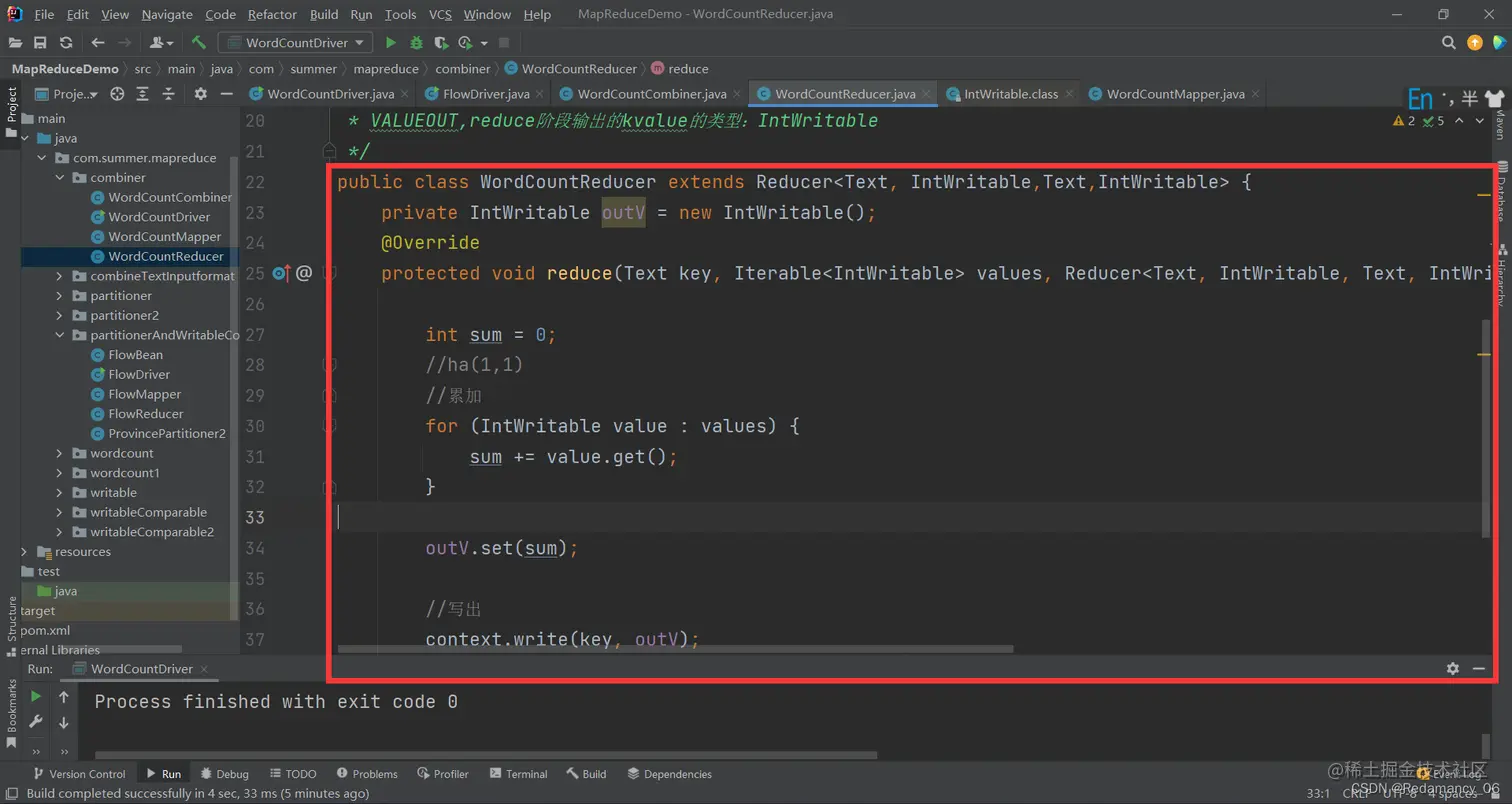
Task: Select FlowBean in the project tree
Action: tap(135, 355)
